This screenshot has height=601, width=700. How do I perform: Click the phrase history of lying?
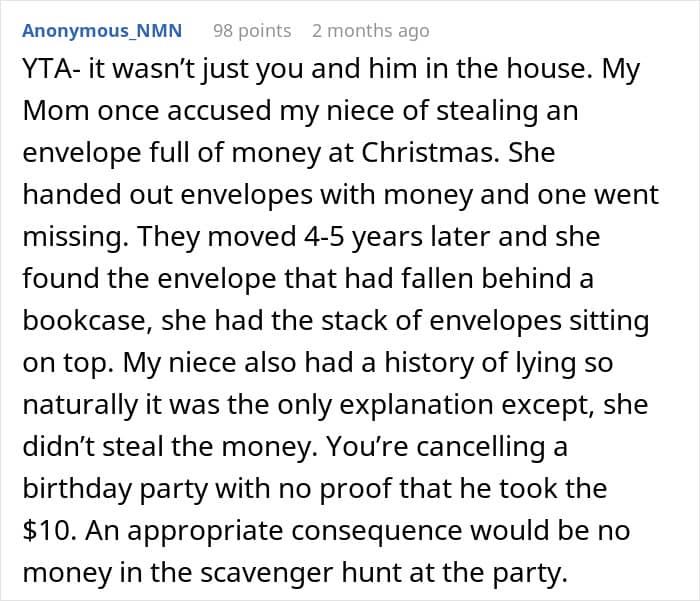[450, 364]
